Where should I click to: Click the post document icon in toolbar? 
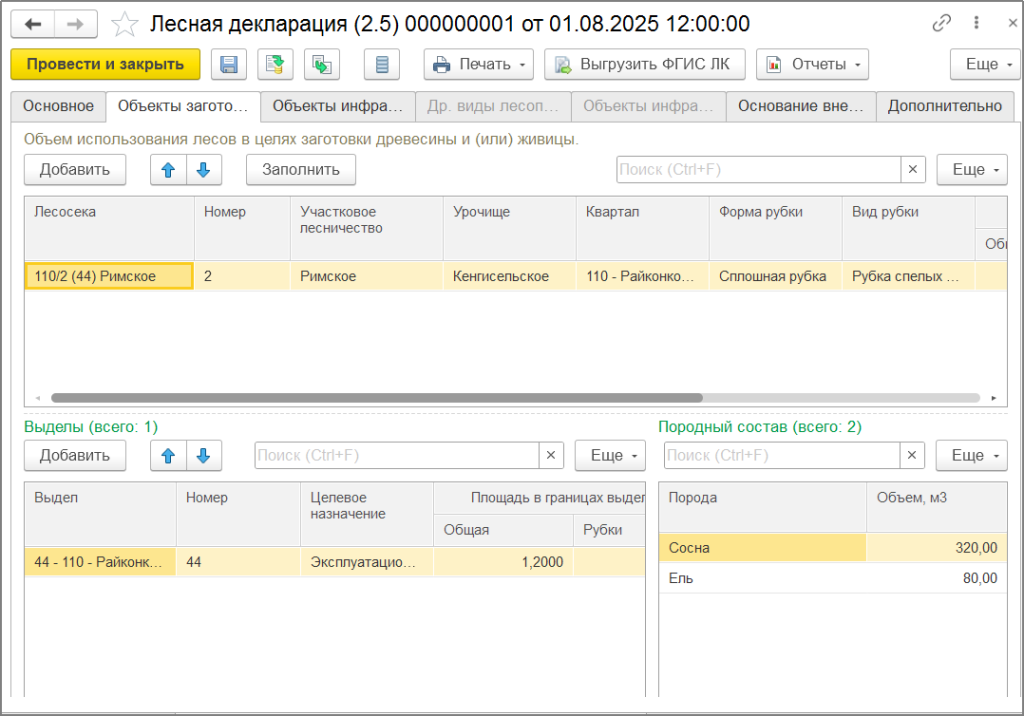[x=275, y=64]
